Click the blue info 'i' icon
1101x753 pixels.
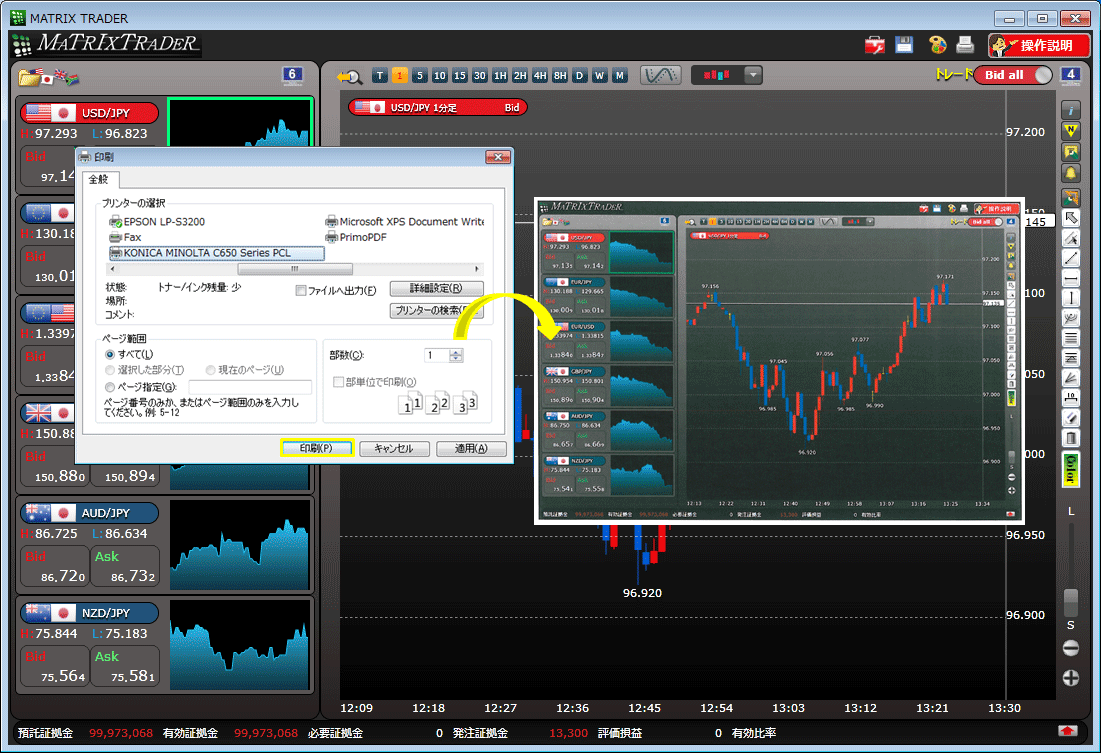pos(1070,110)
